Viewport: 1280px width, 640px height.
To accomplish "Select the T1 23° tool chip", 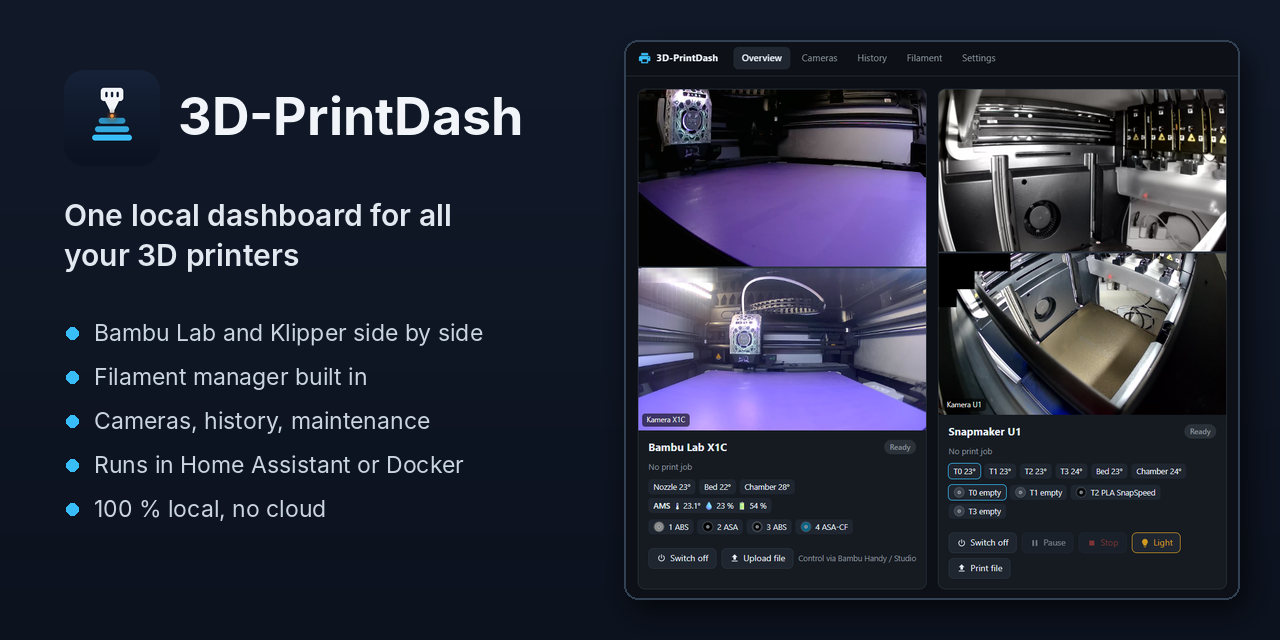I will click(1000, 471).
